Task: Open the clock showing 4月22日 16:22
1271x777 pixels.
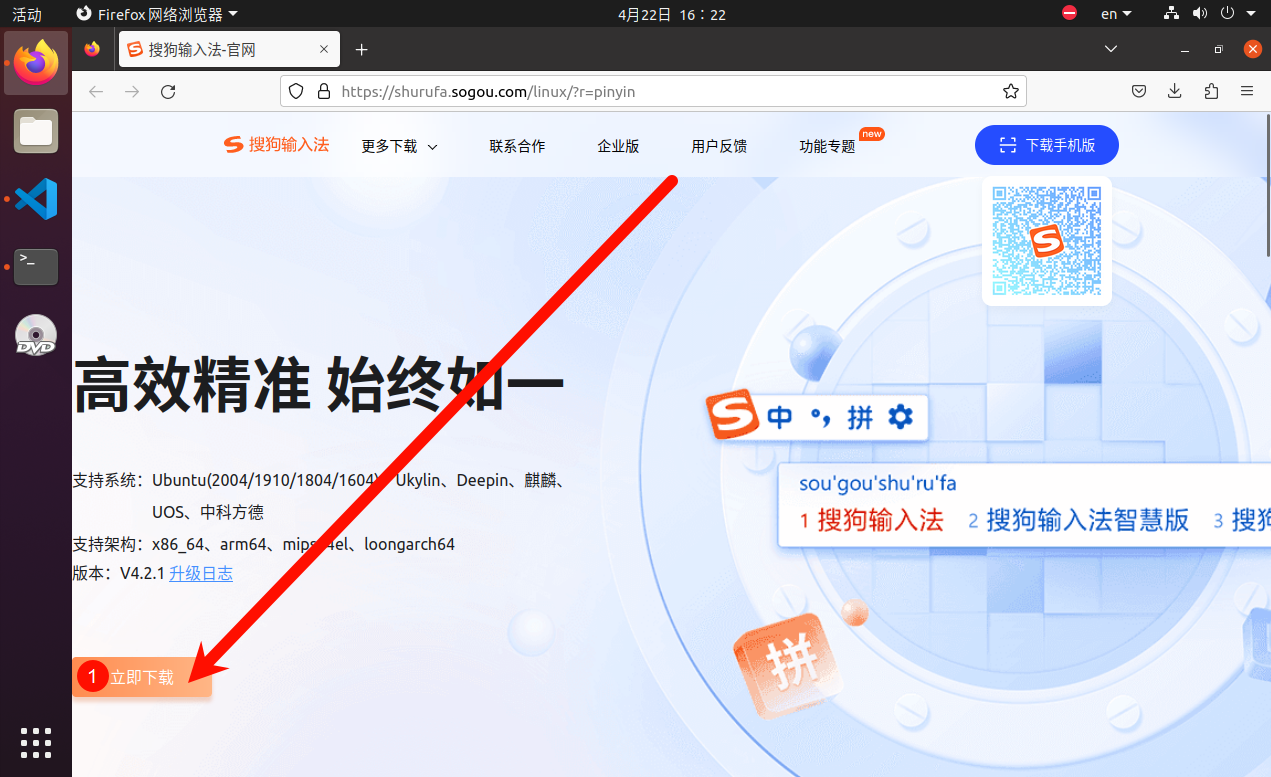Action: (672, 14)
